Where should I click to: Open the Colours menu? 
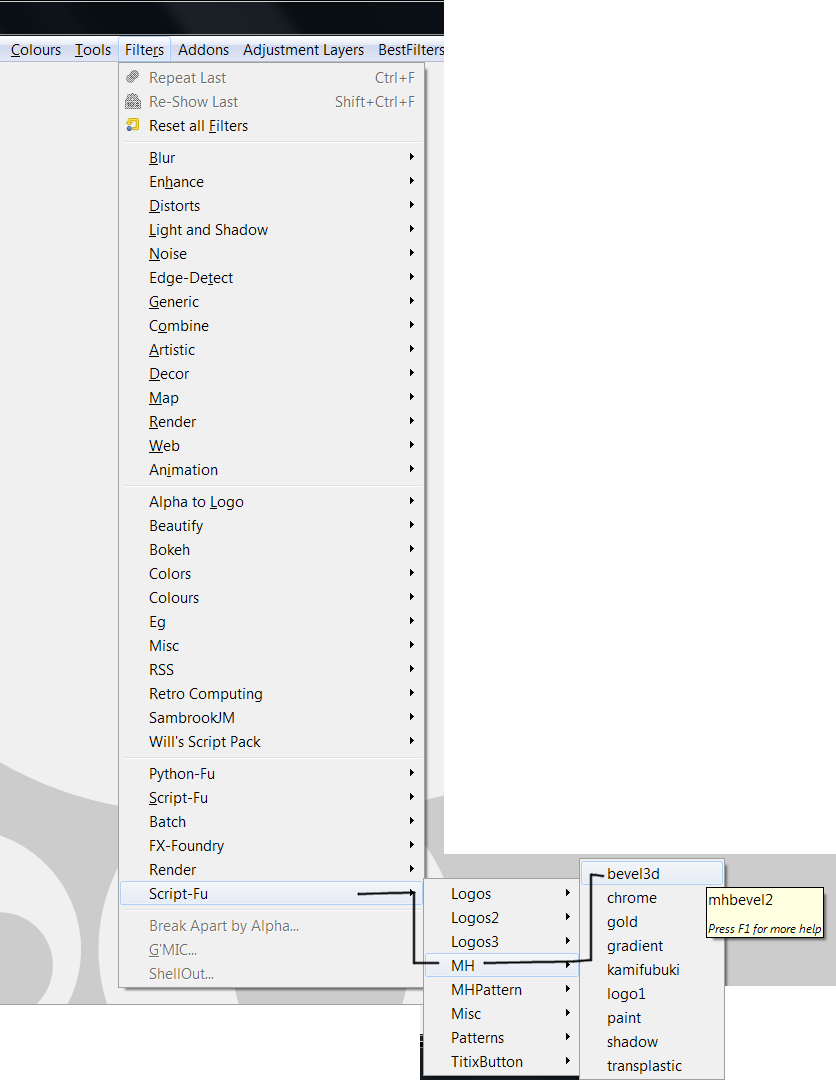36,50
